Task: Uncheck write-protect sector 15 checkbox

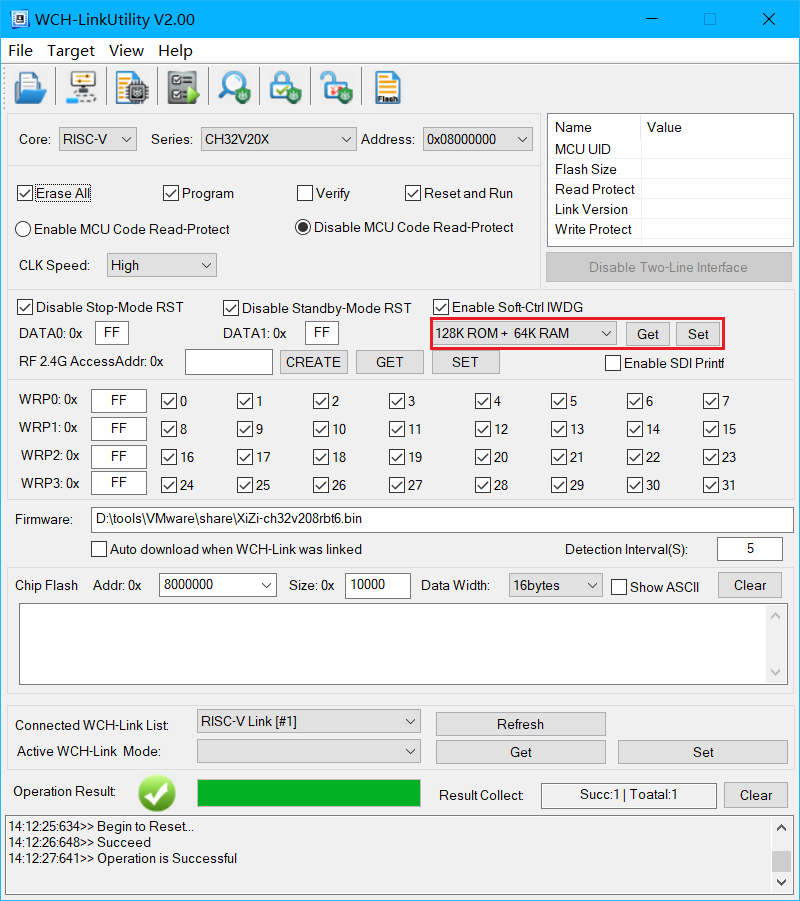Action: coord(710,429)
